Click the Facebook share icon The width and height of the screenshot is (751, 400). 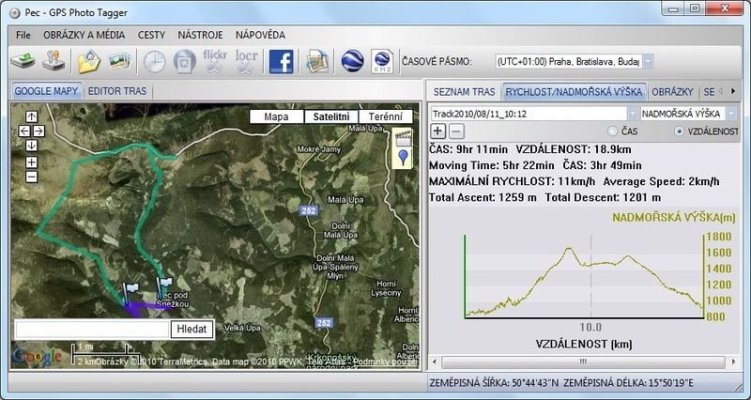point(281,62)
